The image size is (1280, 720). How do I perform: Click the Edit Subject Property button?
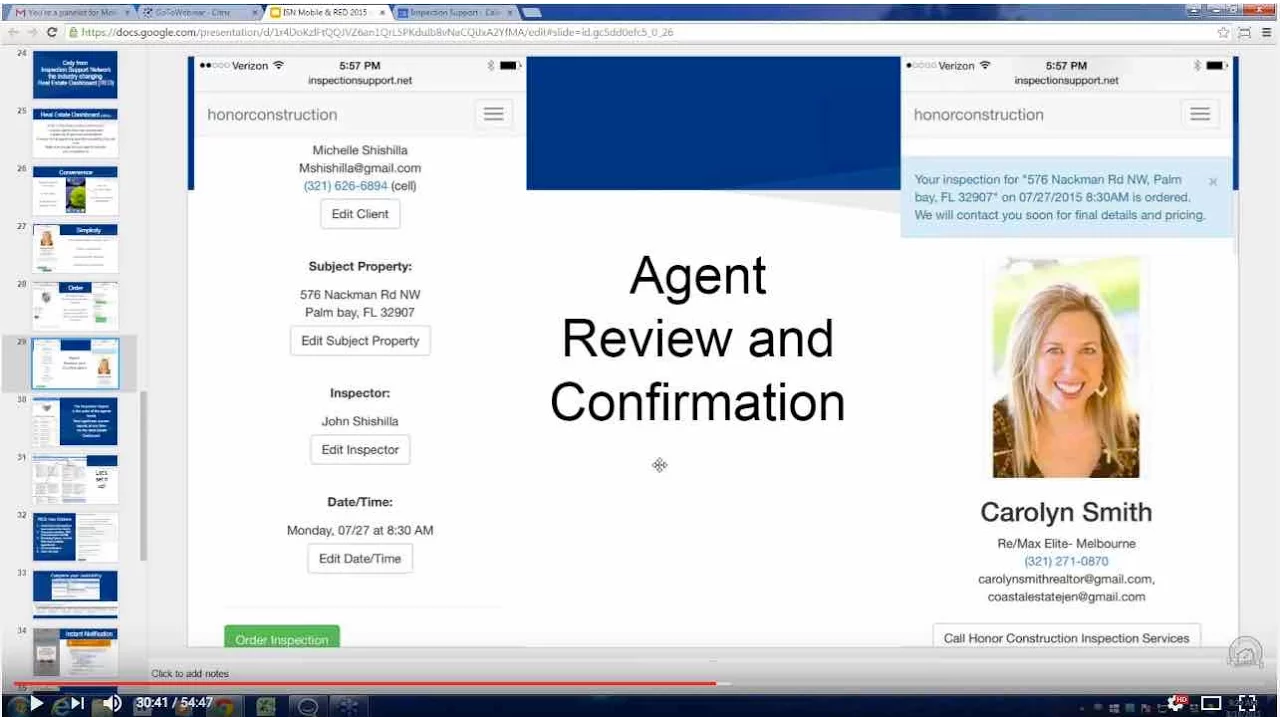point(360,341)
